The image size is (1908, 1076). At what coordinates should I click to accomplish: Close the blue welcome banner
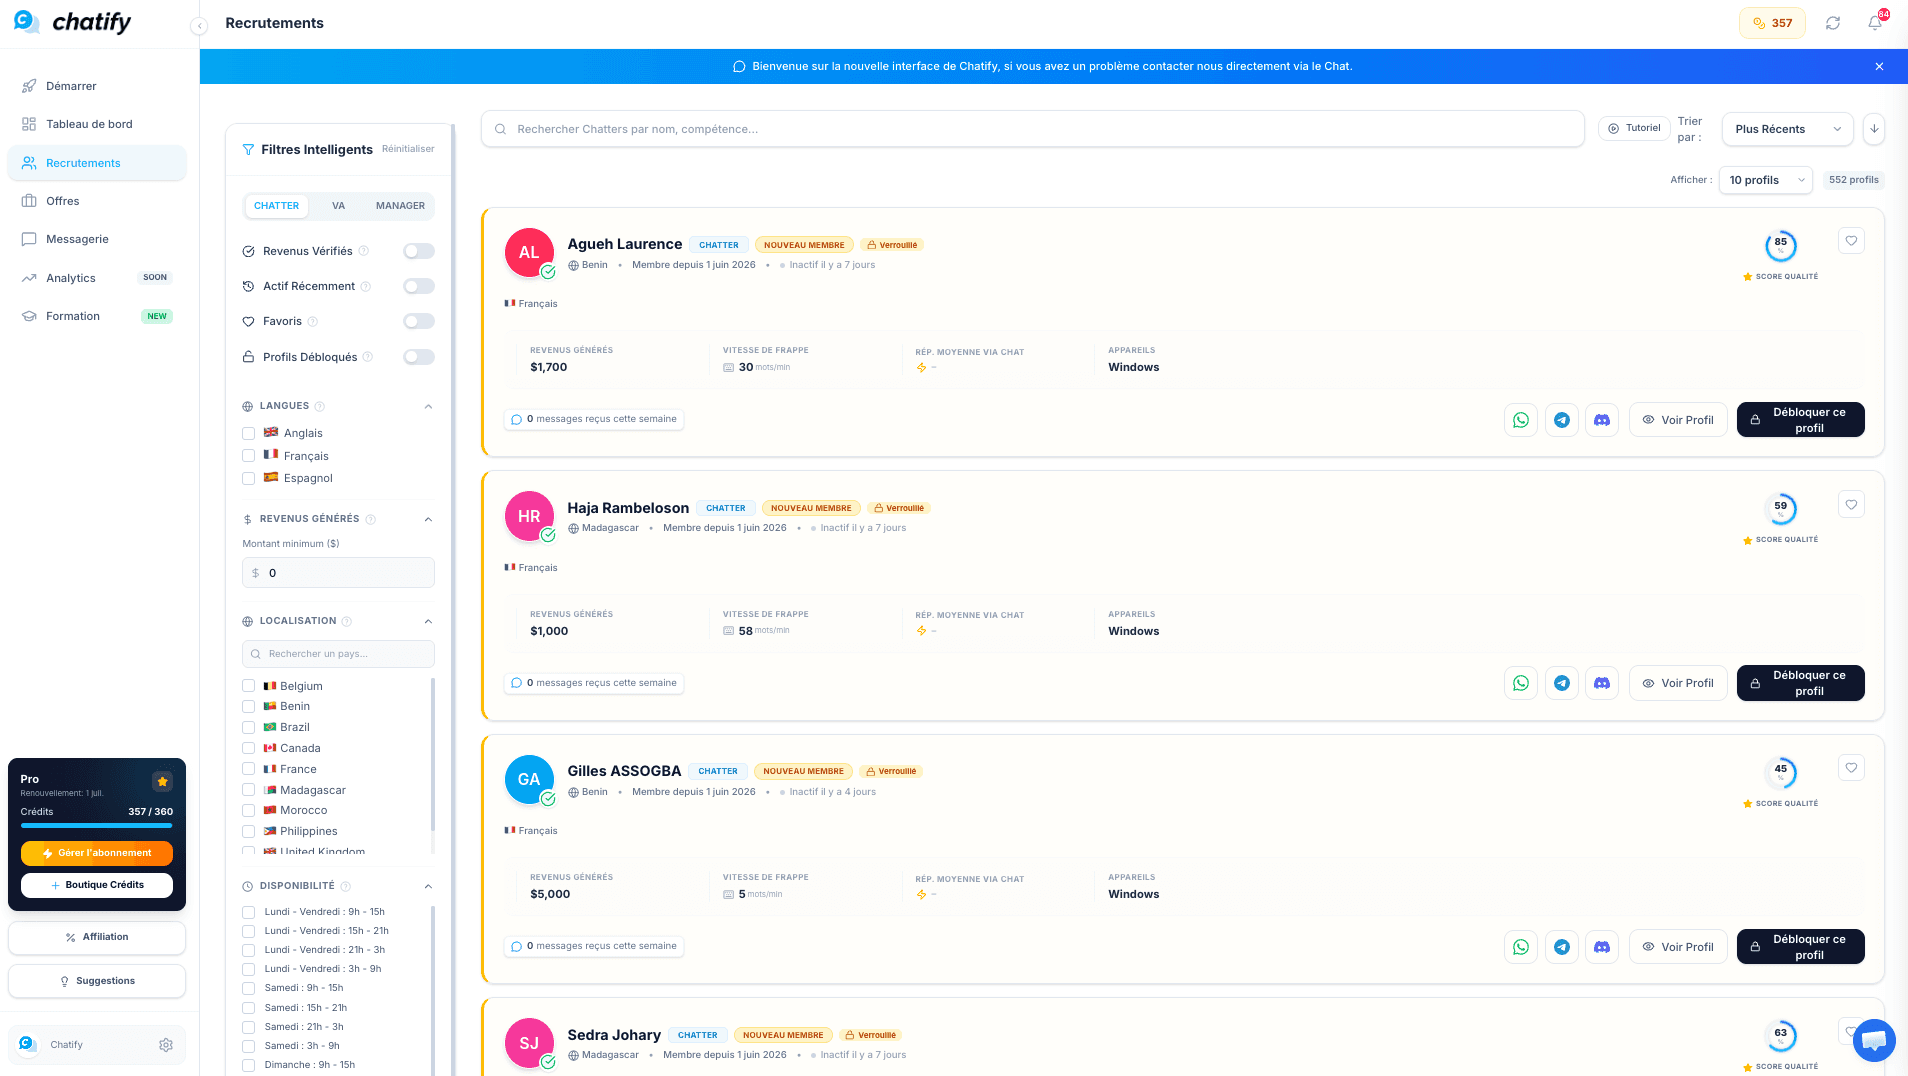(1879, 66)
